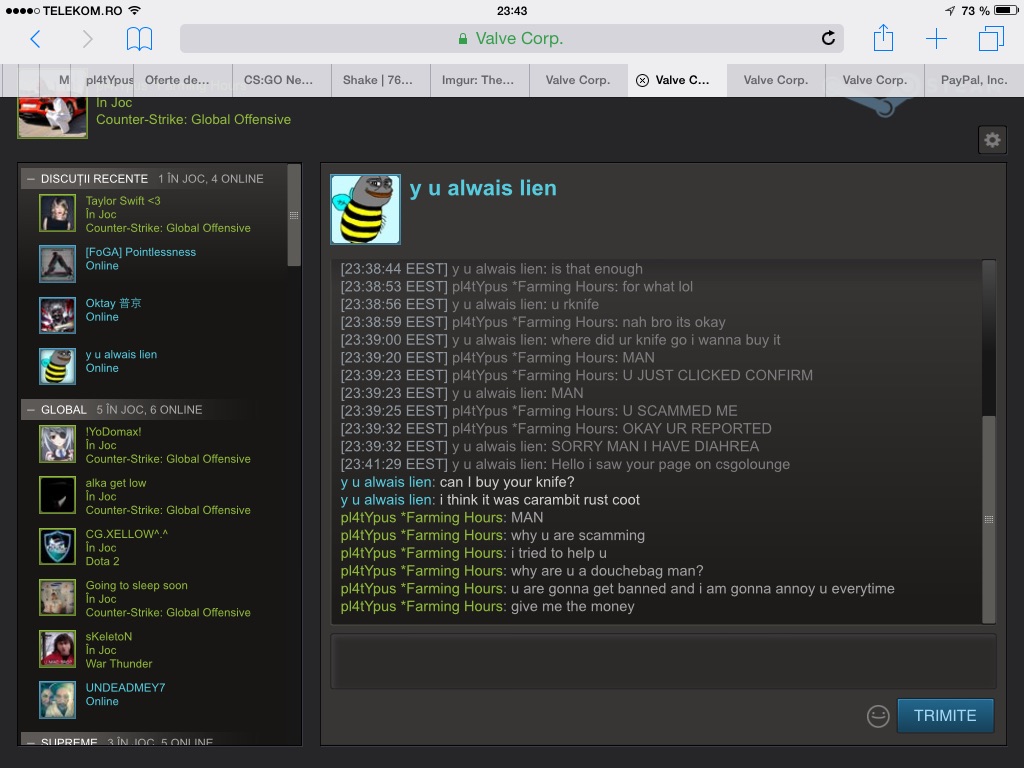This screenshot has width=1024, height=768.
Task: Tap the Valve Corp. address bar
Action: click(x=510, y=39)
